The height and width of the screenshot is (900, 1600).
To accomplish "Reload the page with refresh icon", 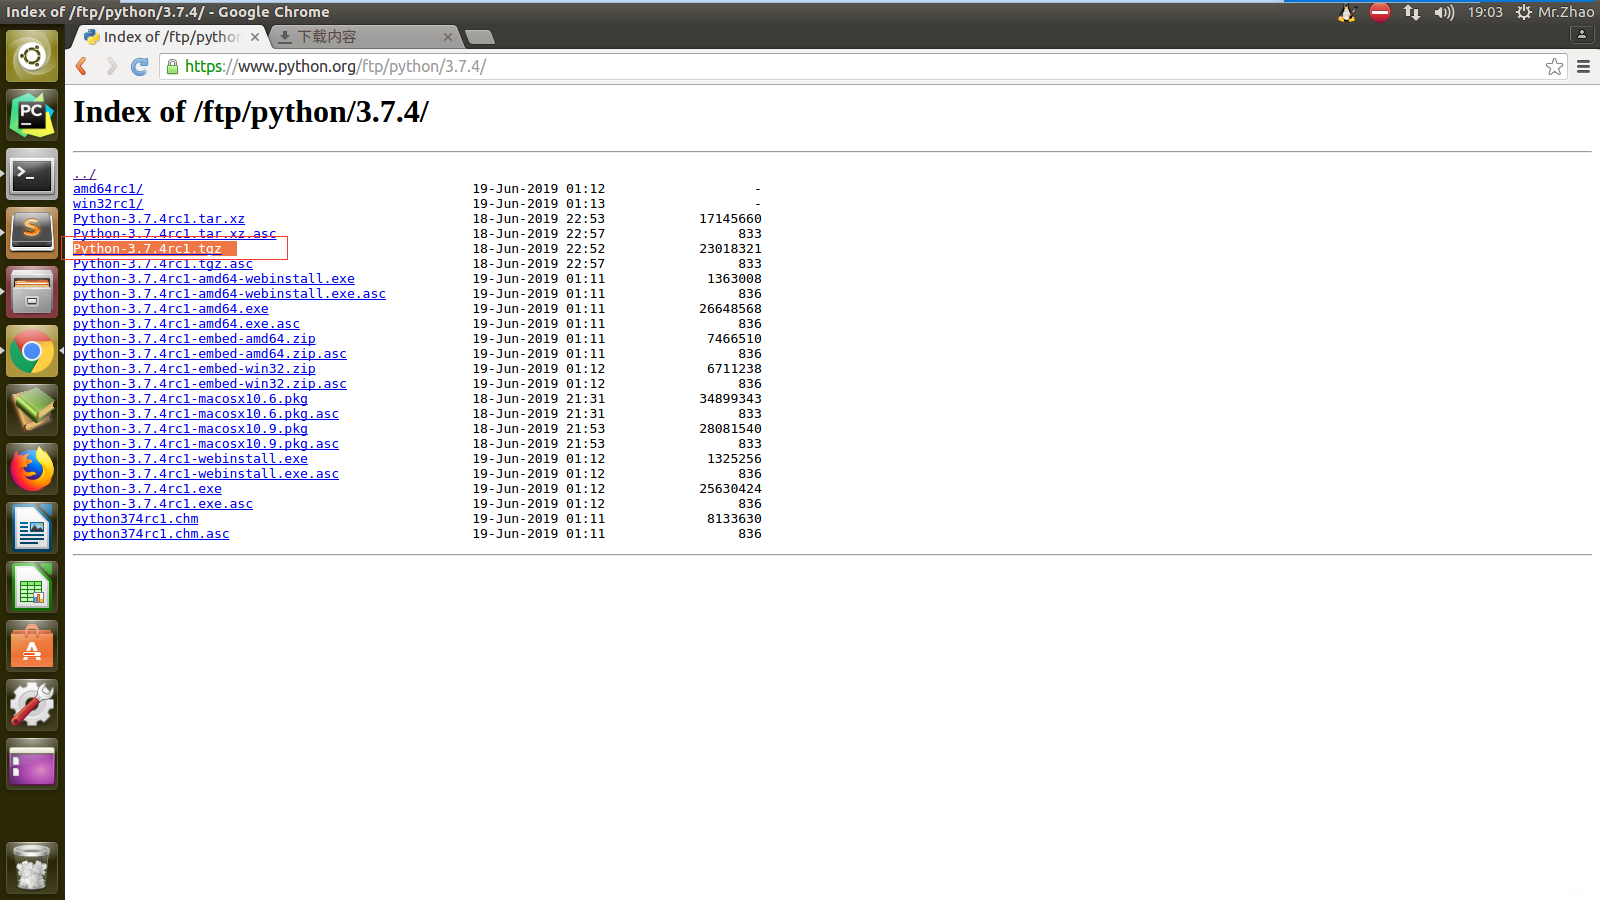I will (x=140, y=66).
